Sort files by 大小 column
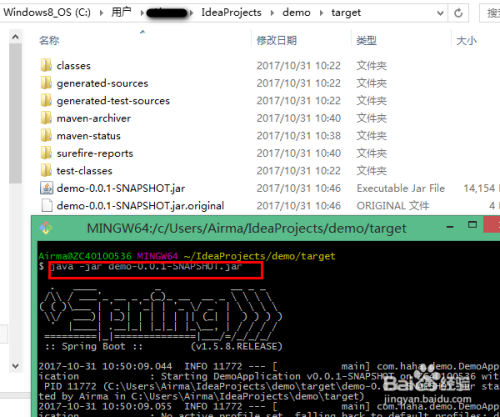Screen dimensions: 500x417 pos(466,40)
